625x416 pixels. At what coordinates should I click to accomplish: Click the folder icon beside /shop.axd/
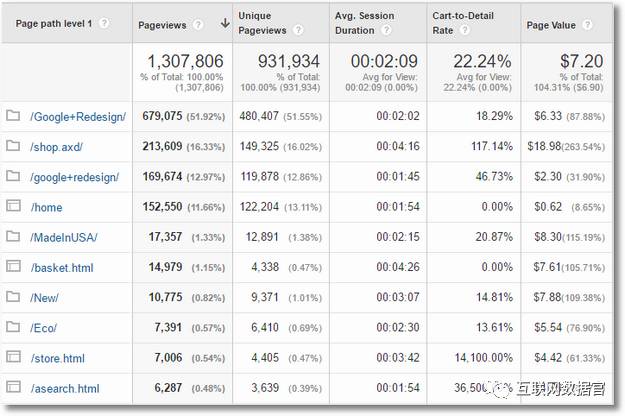click(x=13, y=146)
